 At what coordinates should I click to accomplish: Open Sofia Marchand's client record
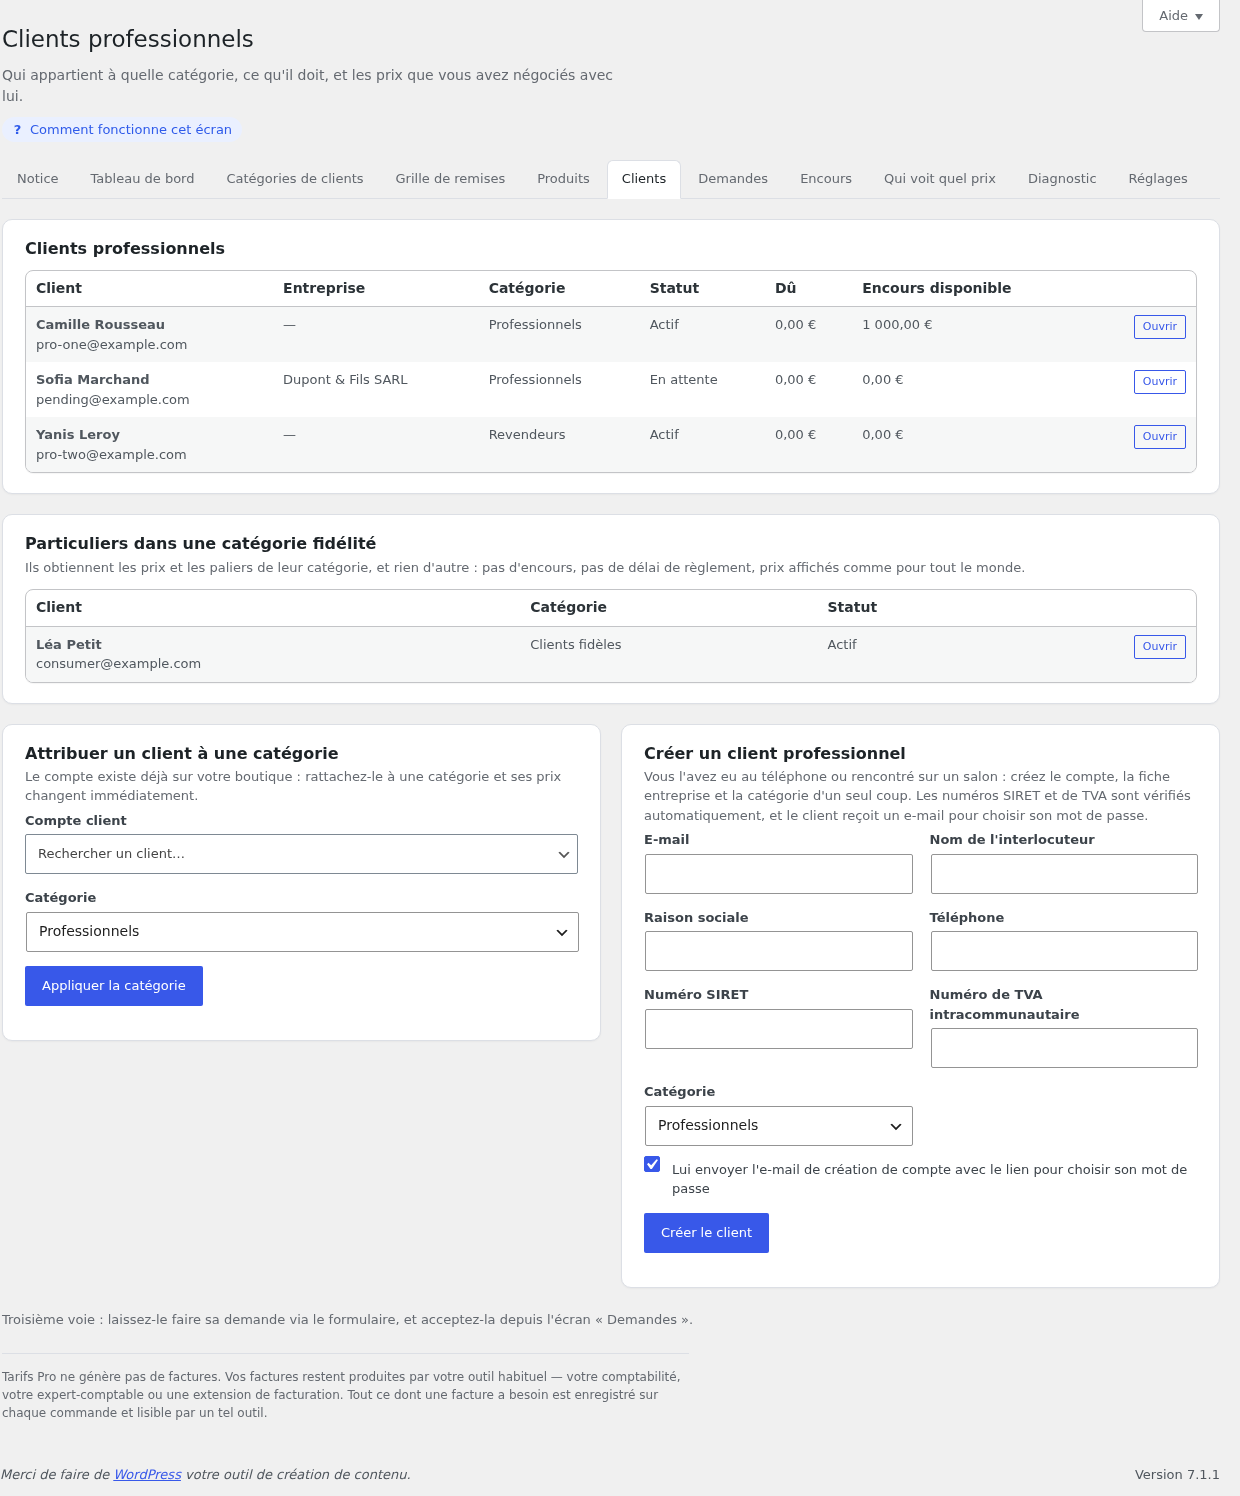point(1159,382)
